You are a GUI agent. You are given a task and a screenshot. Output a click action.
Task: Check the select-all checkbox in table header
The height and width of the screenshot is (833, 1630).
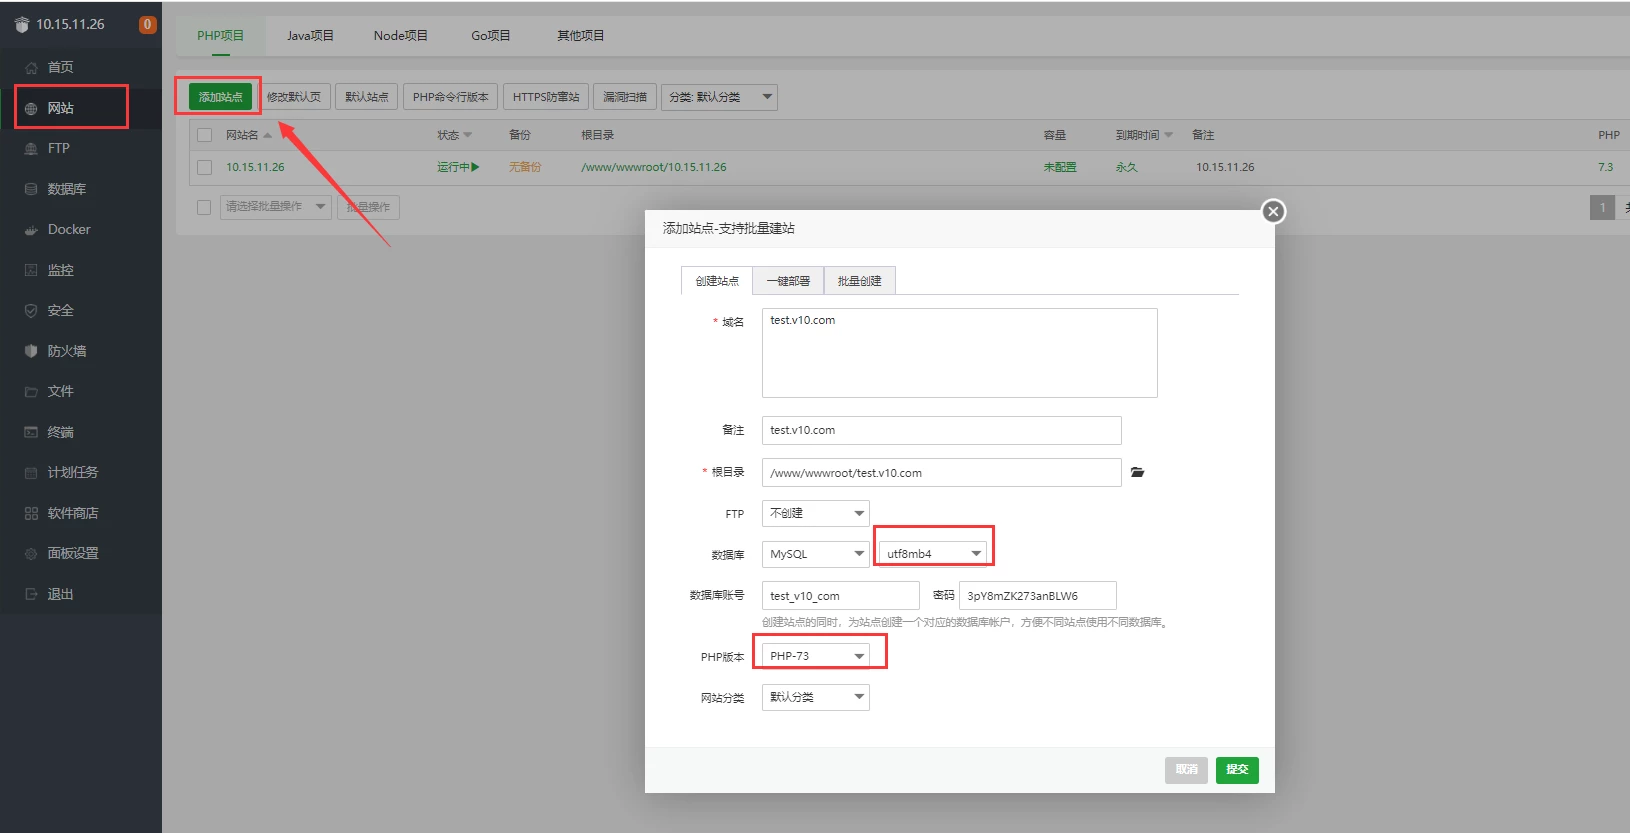pos(205,135)
